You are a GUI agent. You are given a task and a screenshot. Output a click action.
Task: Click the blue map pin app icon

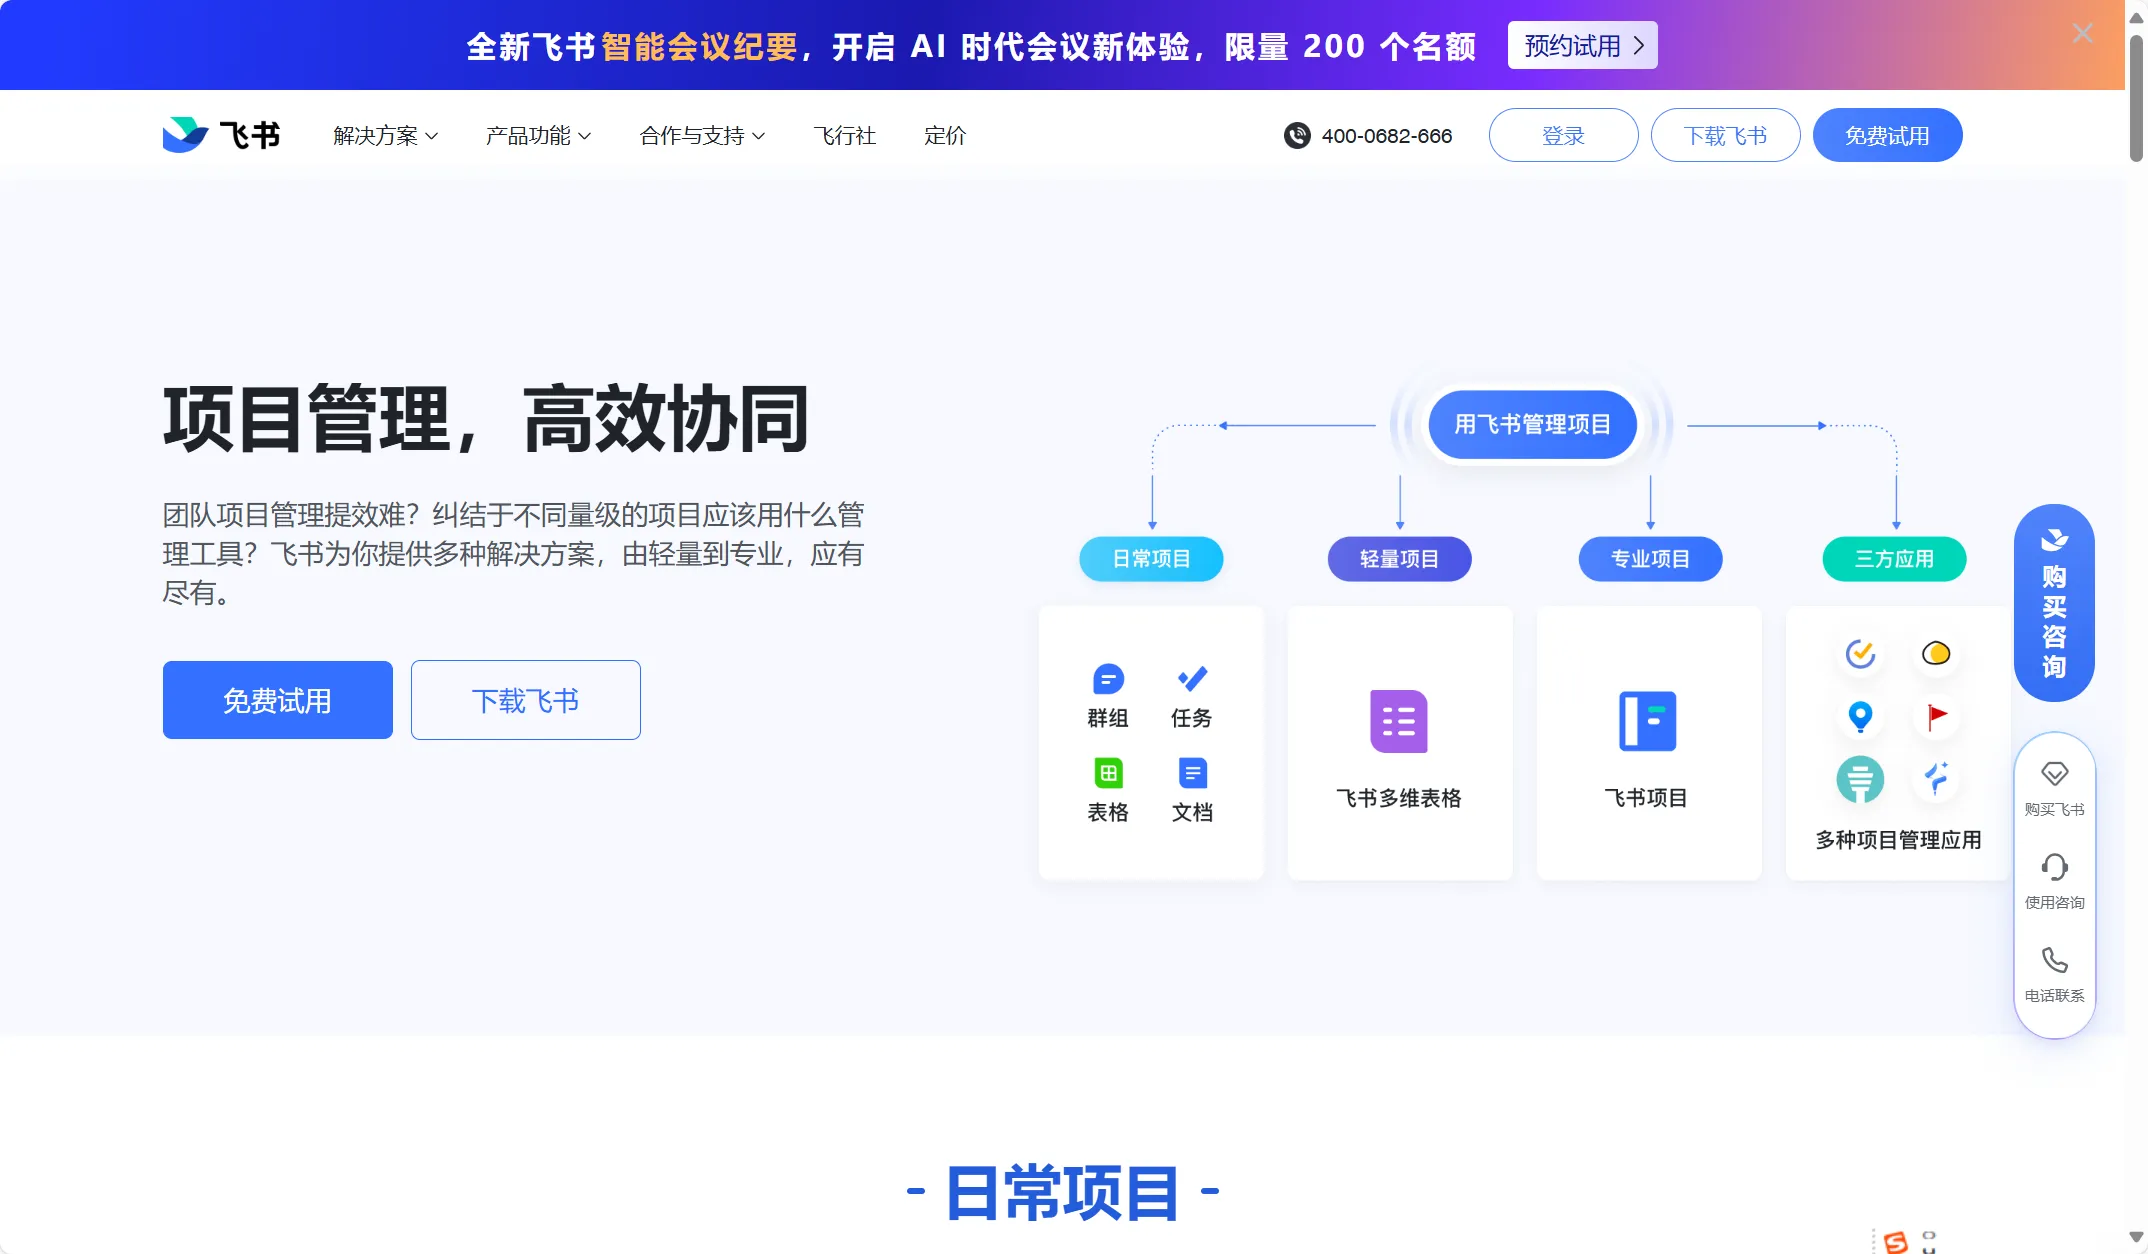pos(1860,716)
